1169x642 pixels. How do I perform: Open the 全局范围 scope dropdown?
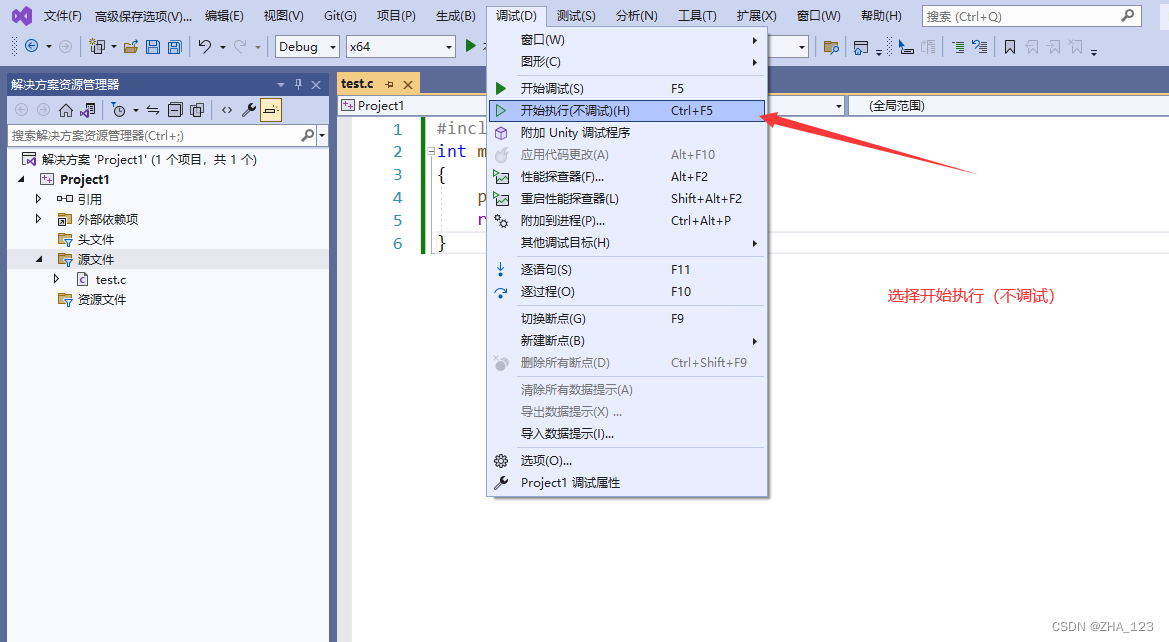[x=1009, y=106]
